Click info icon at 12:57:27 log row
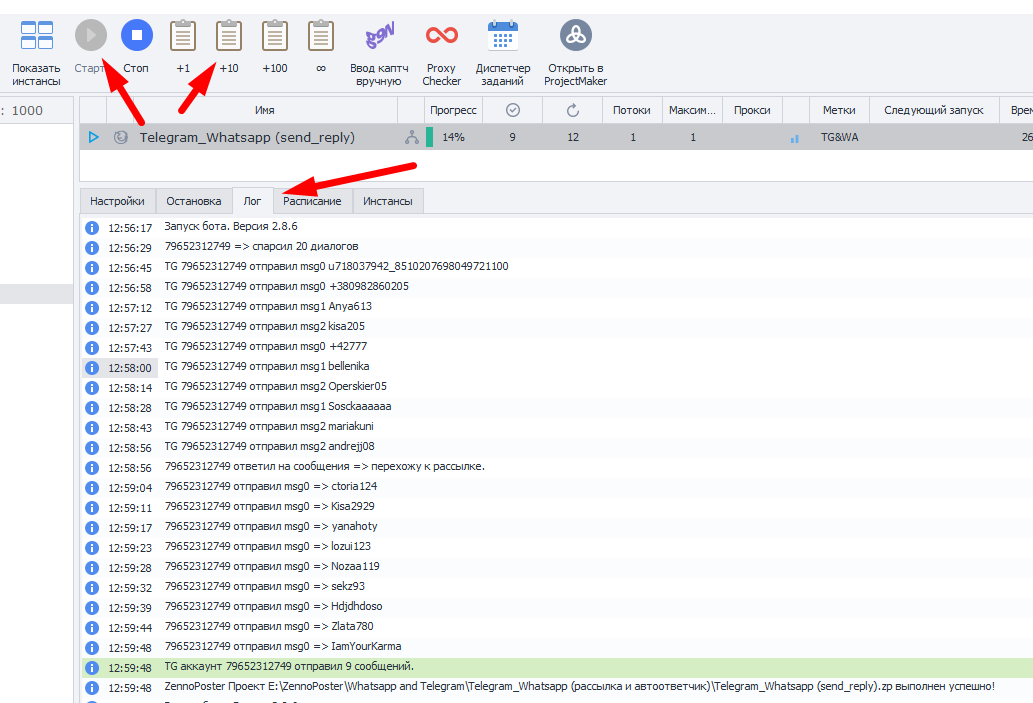 point(92,328)
